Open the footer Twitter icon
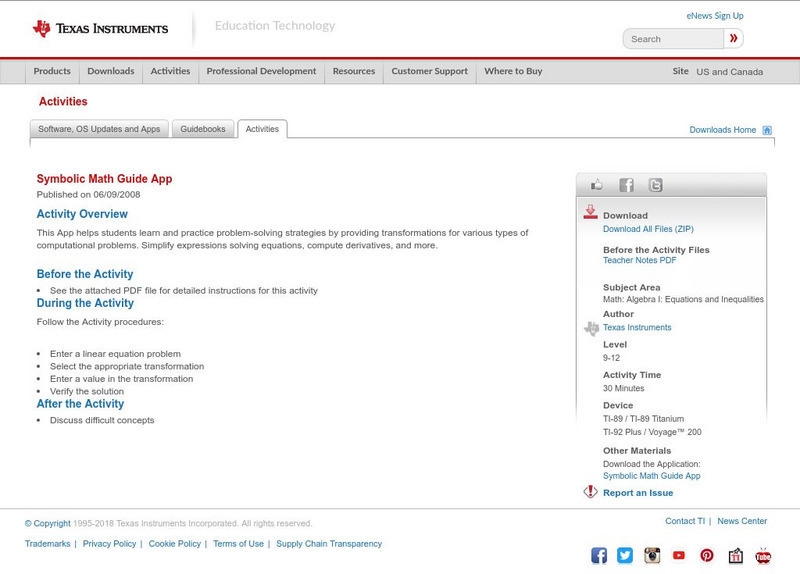This screenshot has width=800, height=574. pyautogui.click(x=624, y=555)
